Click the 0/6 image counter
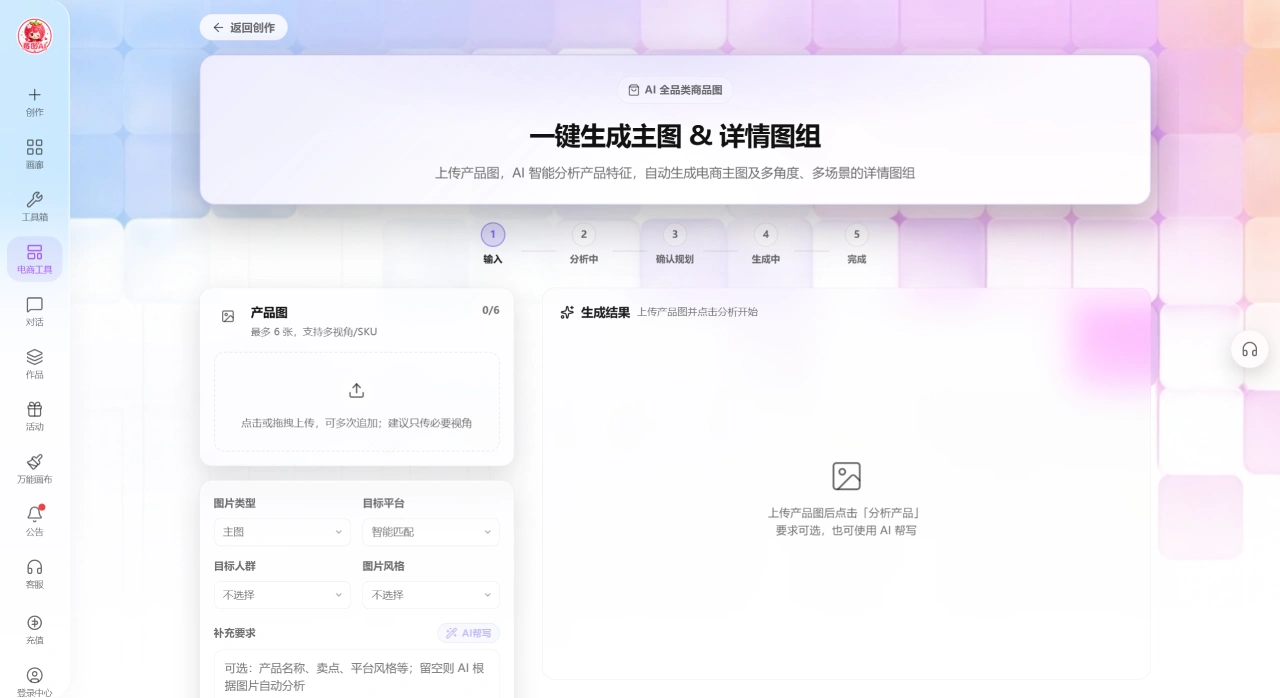Viewport: 1280px width, 698px height. pos(491,310)
